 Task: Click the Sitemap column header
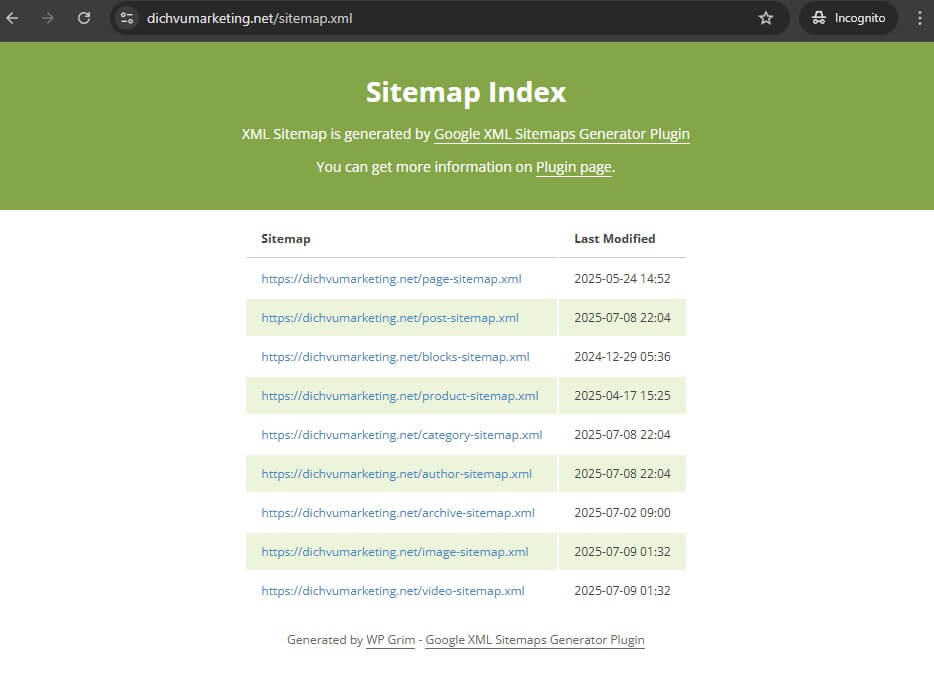point(286,239)
